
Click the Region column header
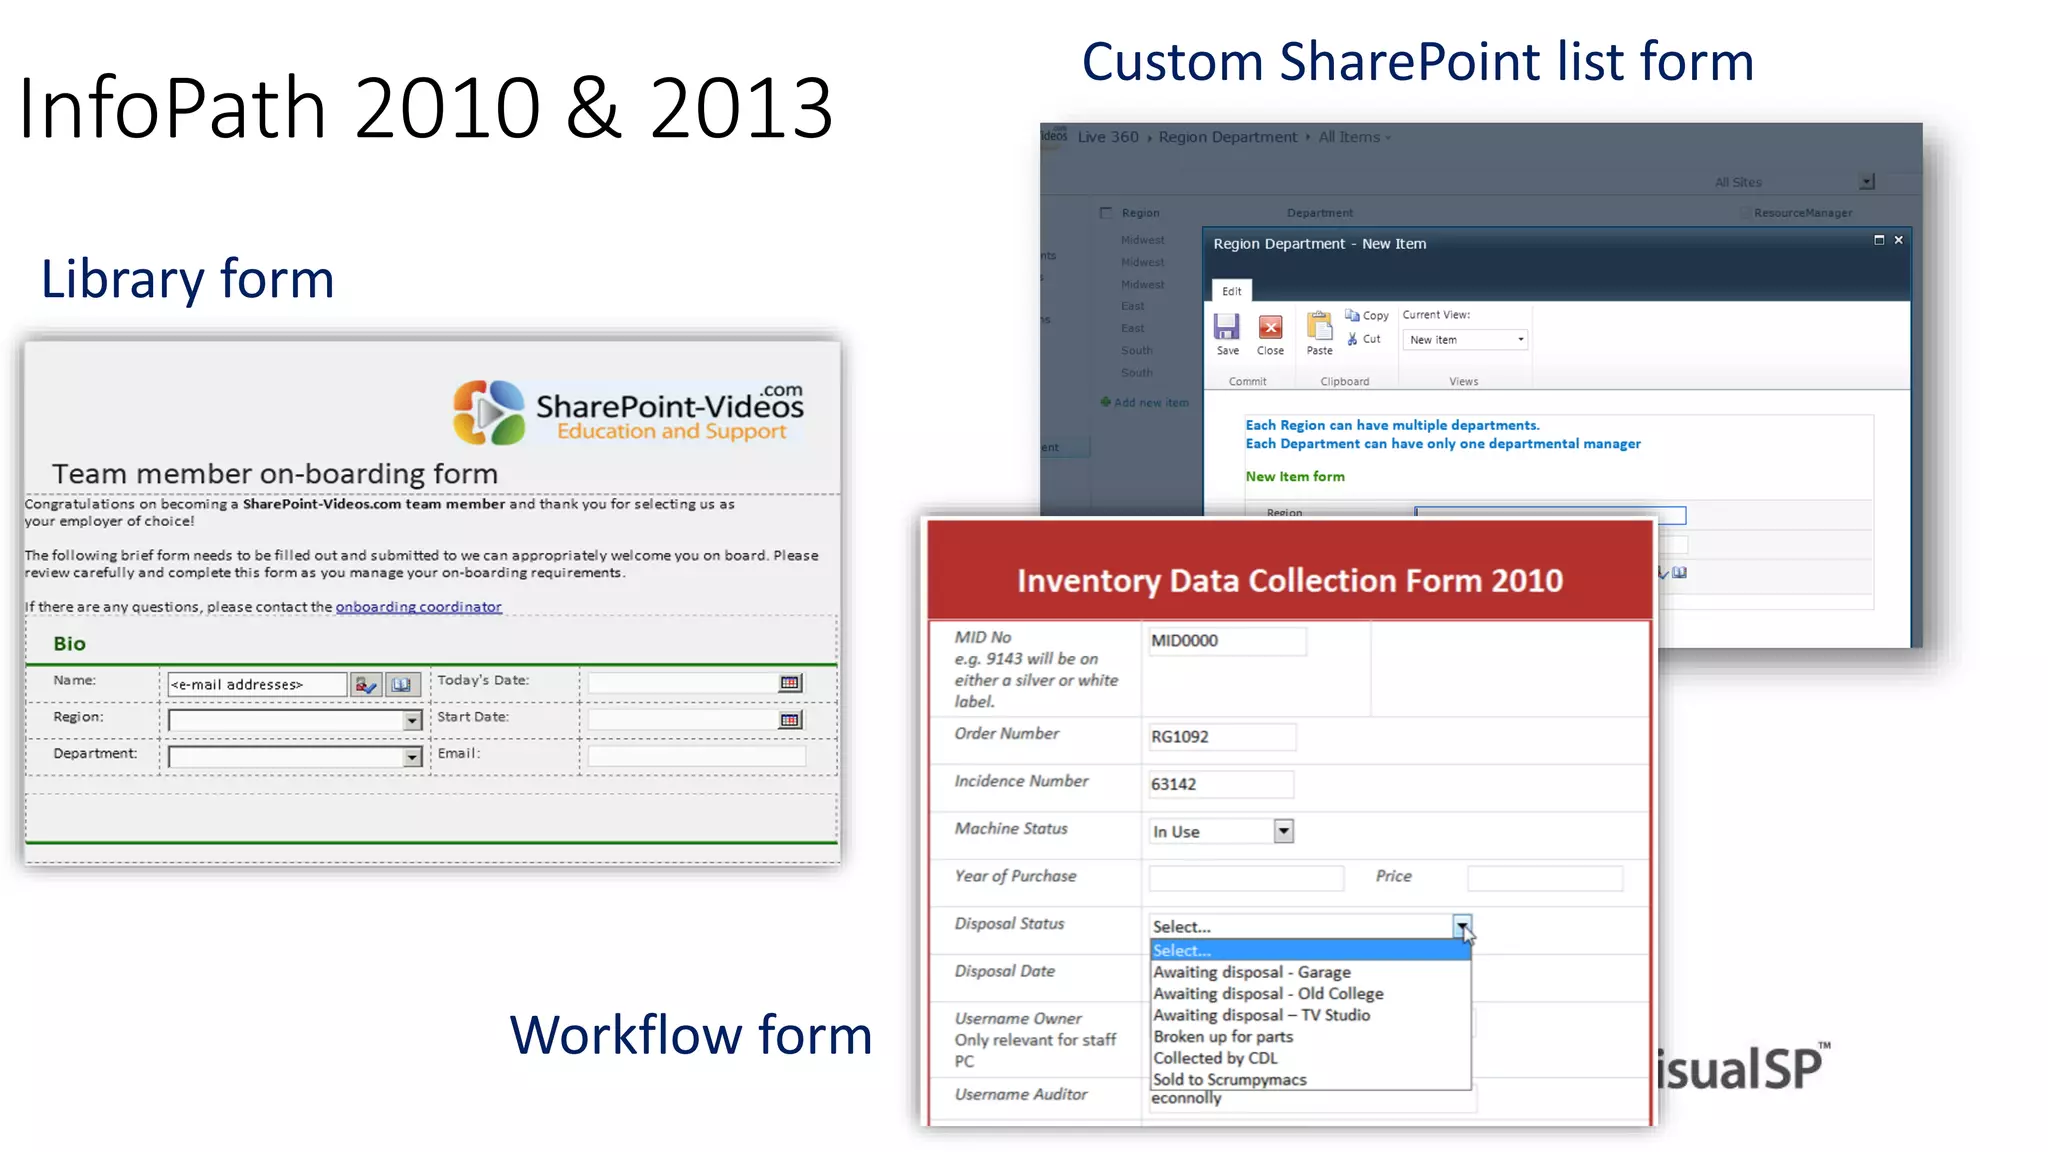point(1140,213)
